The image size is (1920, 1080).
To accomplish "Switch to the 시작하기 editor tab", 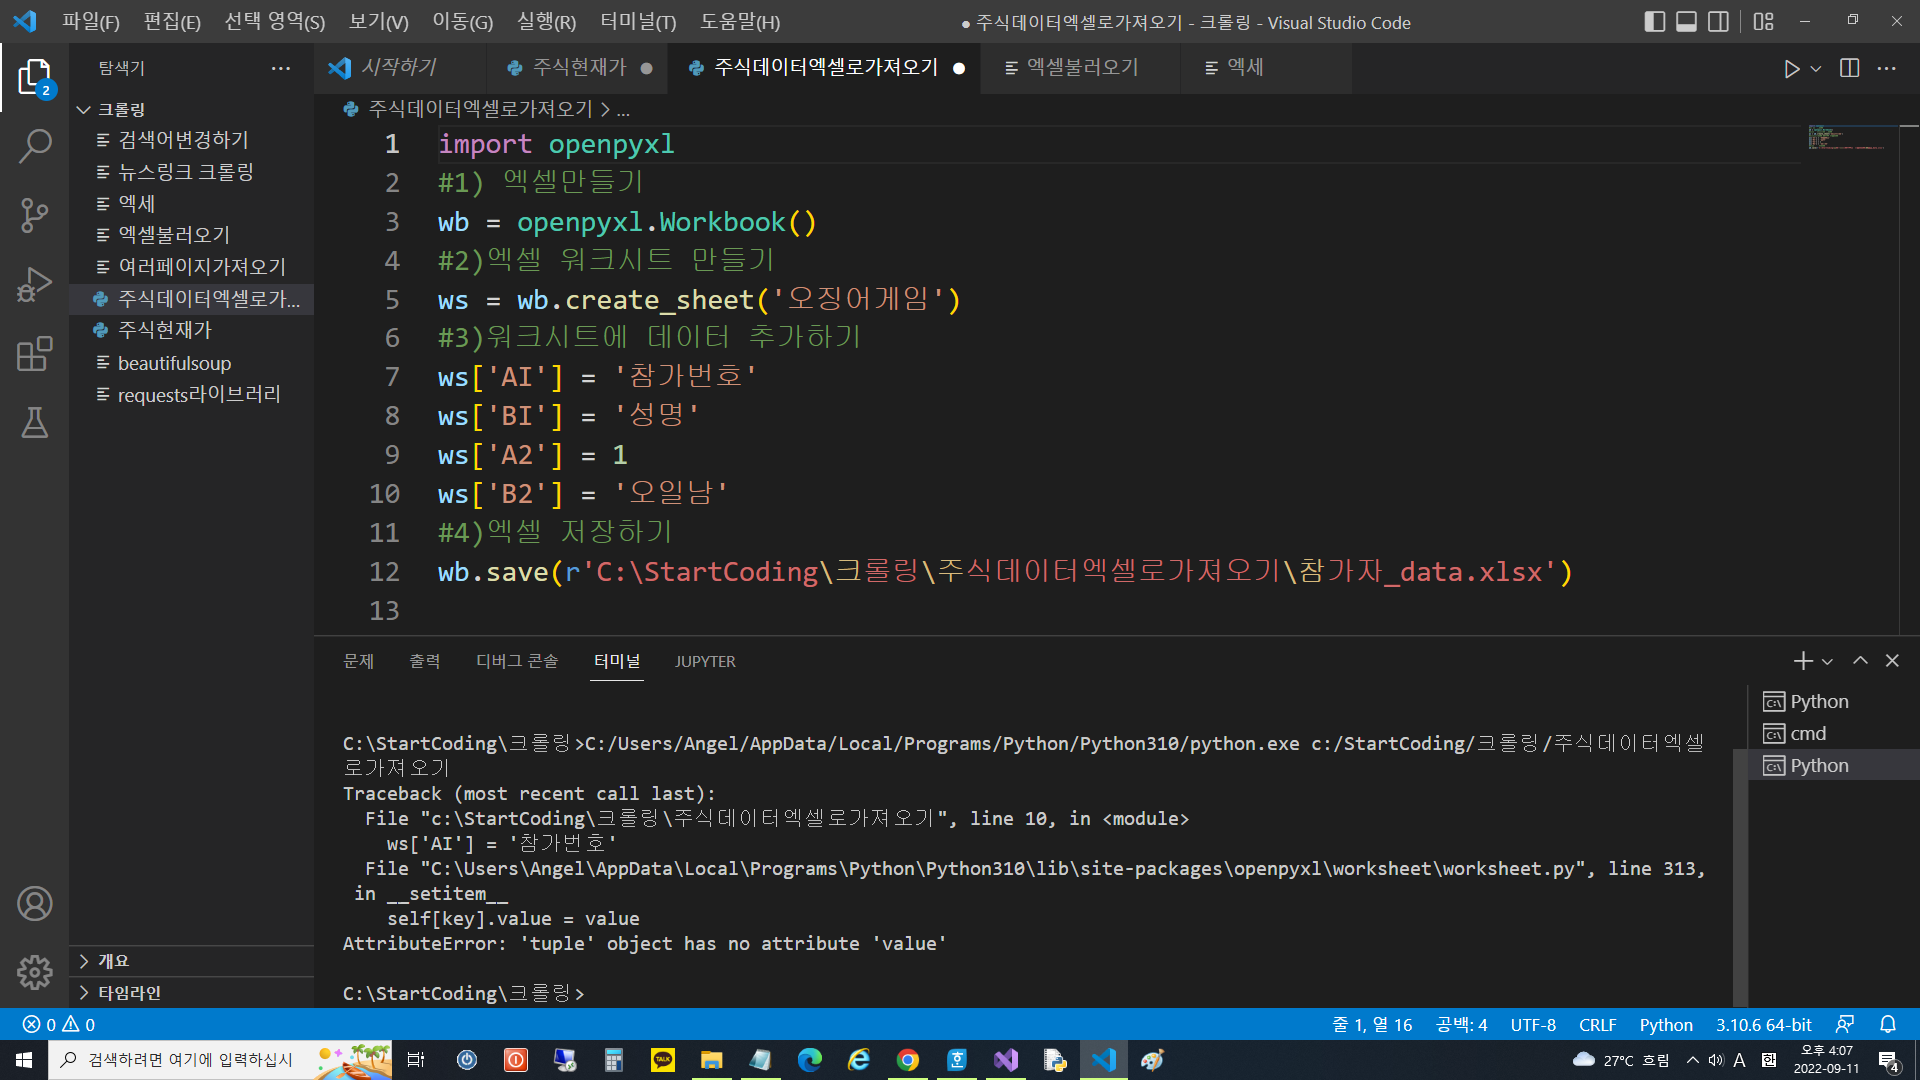I will 398,68.
